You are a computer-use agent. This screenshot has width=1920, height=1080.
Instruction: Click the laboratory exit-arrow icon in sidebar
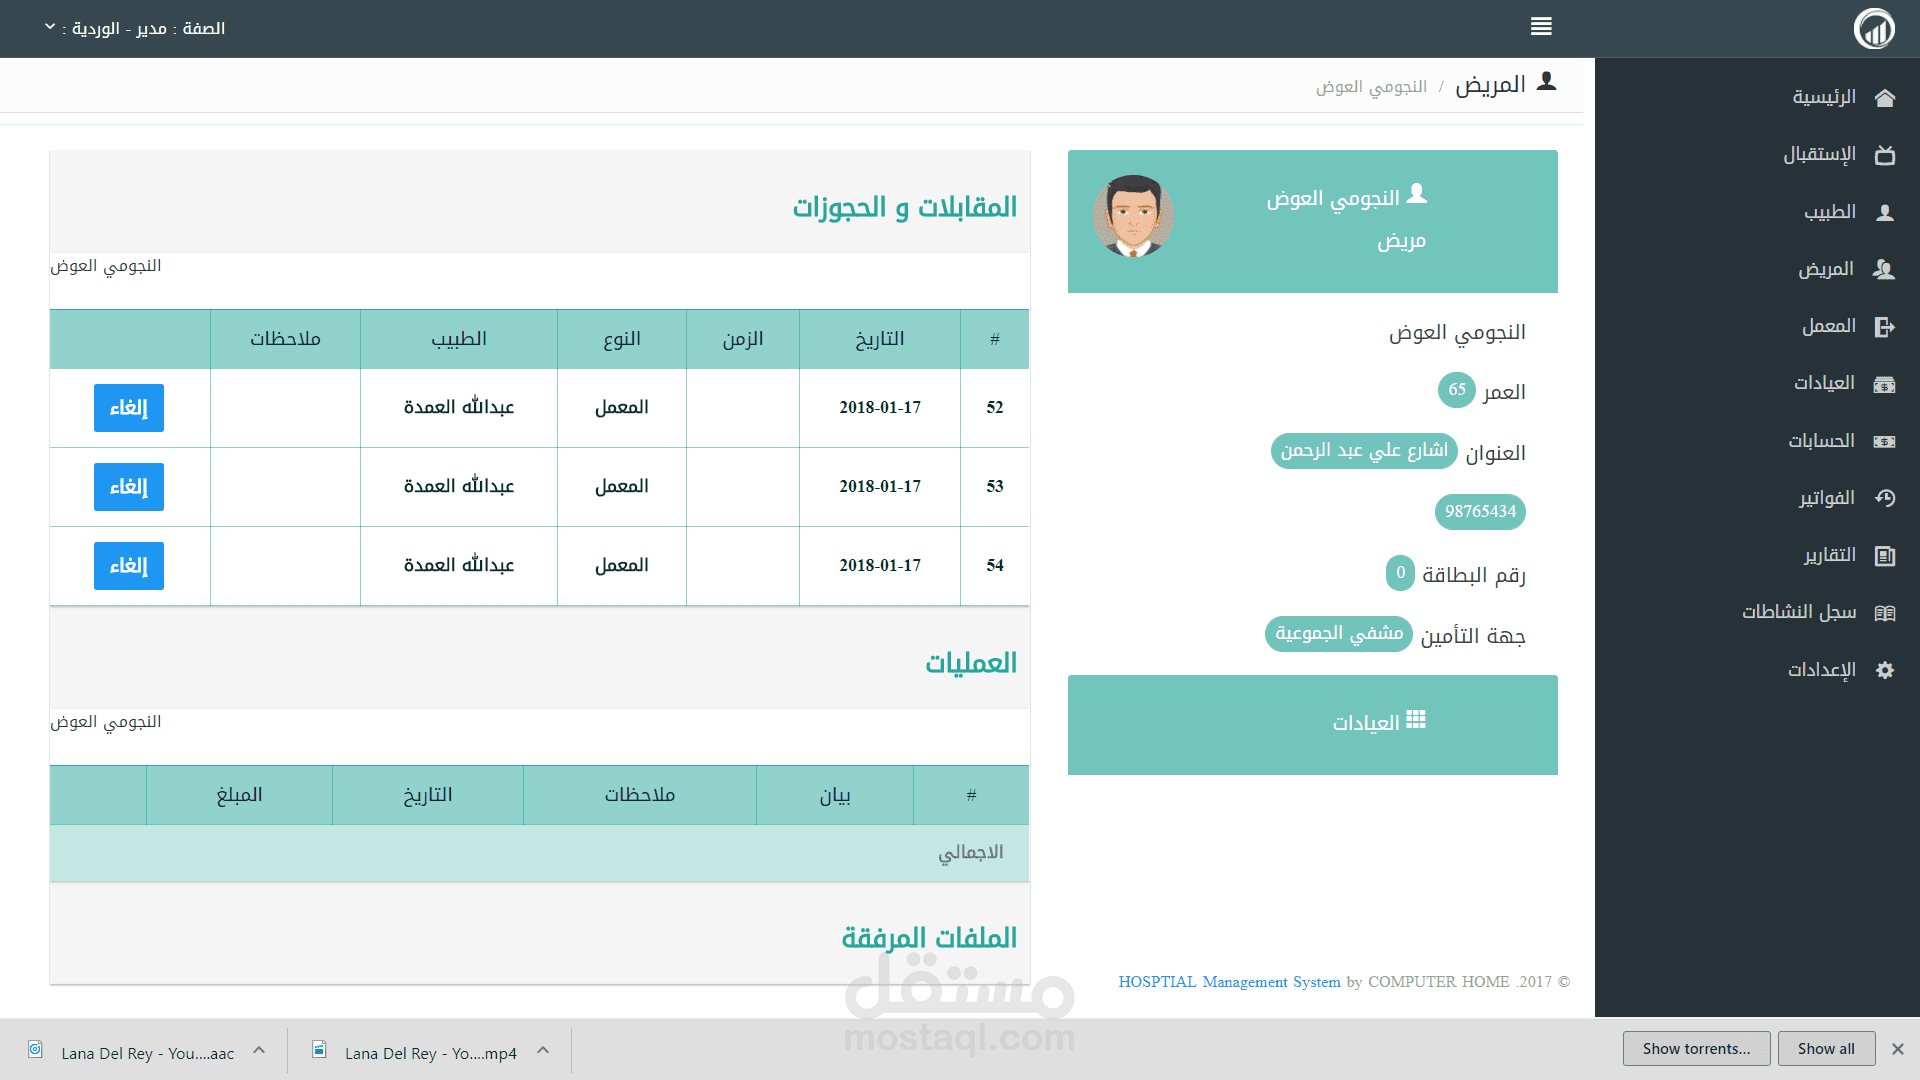(x=1885, y=327)
